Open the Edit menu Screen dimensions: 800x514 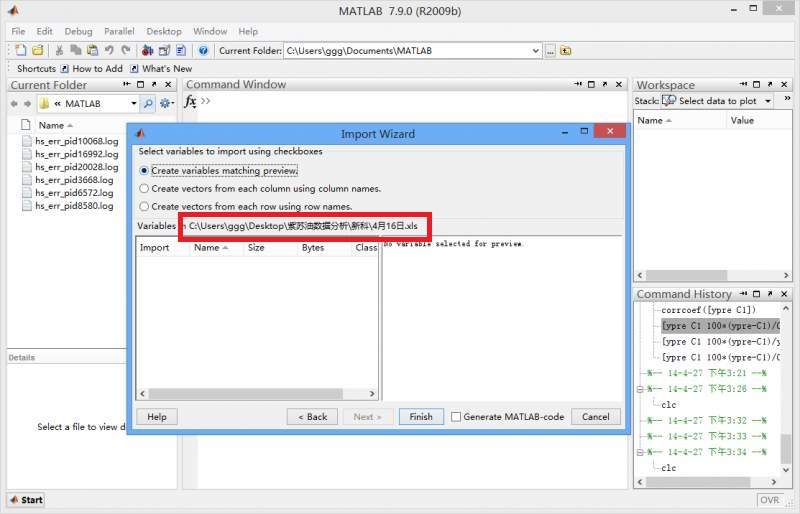coord(44,31)
